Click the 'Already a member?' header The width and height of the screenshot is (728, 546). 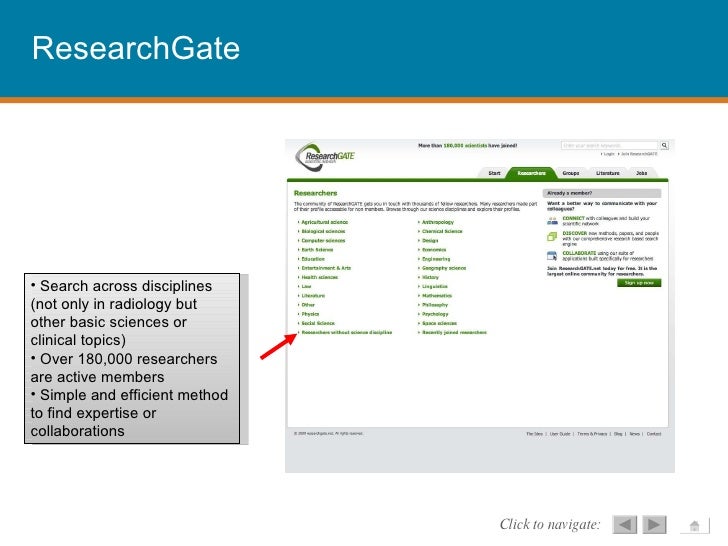602,193
